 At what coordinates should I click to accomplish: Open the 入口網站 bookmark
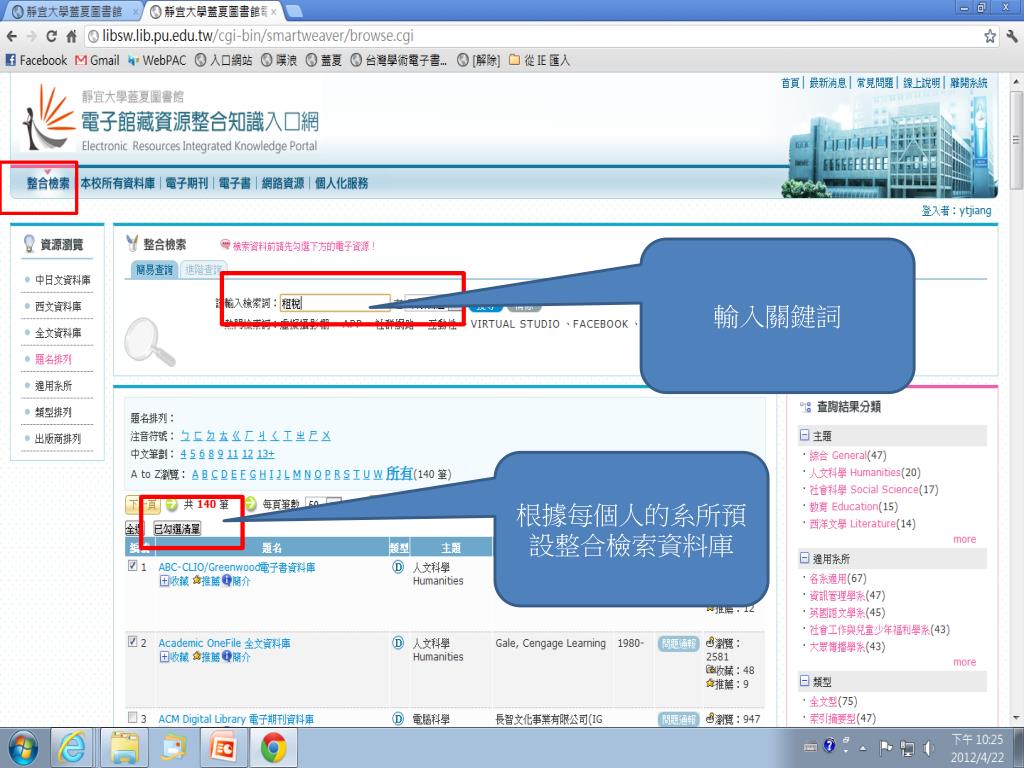pos(224,60)
